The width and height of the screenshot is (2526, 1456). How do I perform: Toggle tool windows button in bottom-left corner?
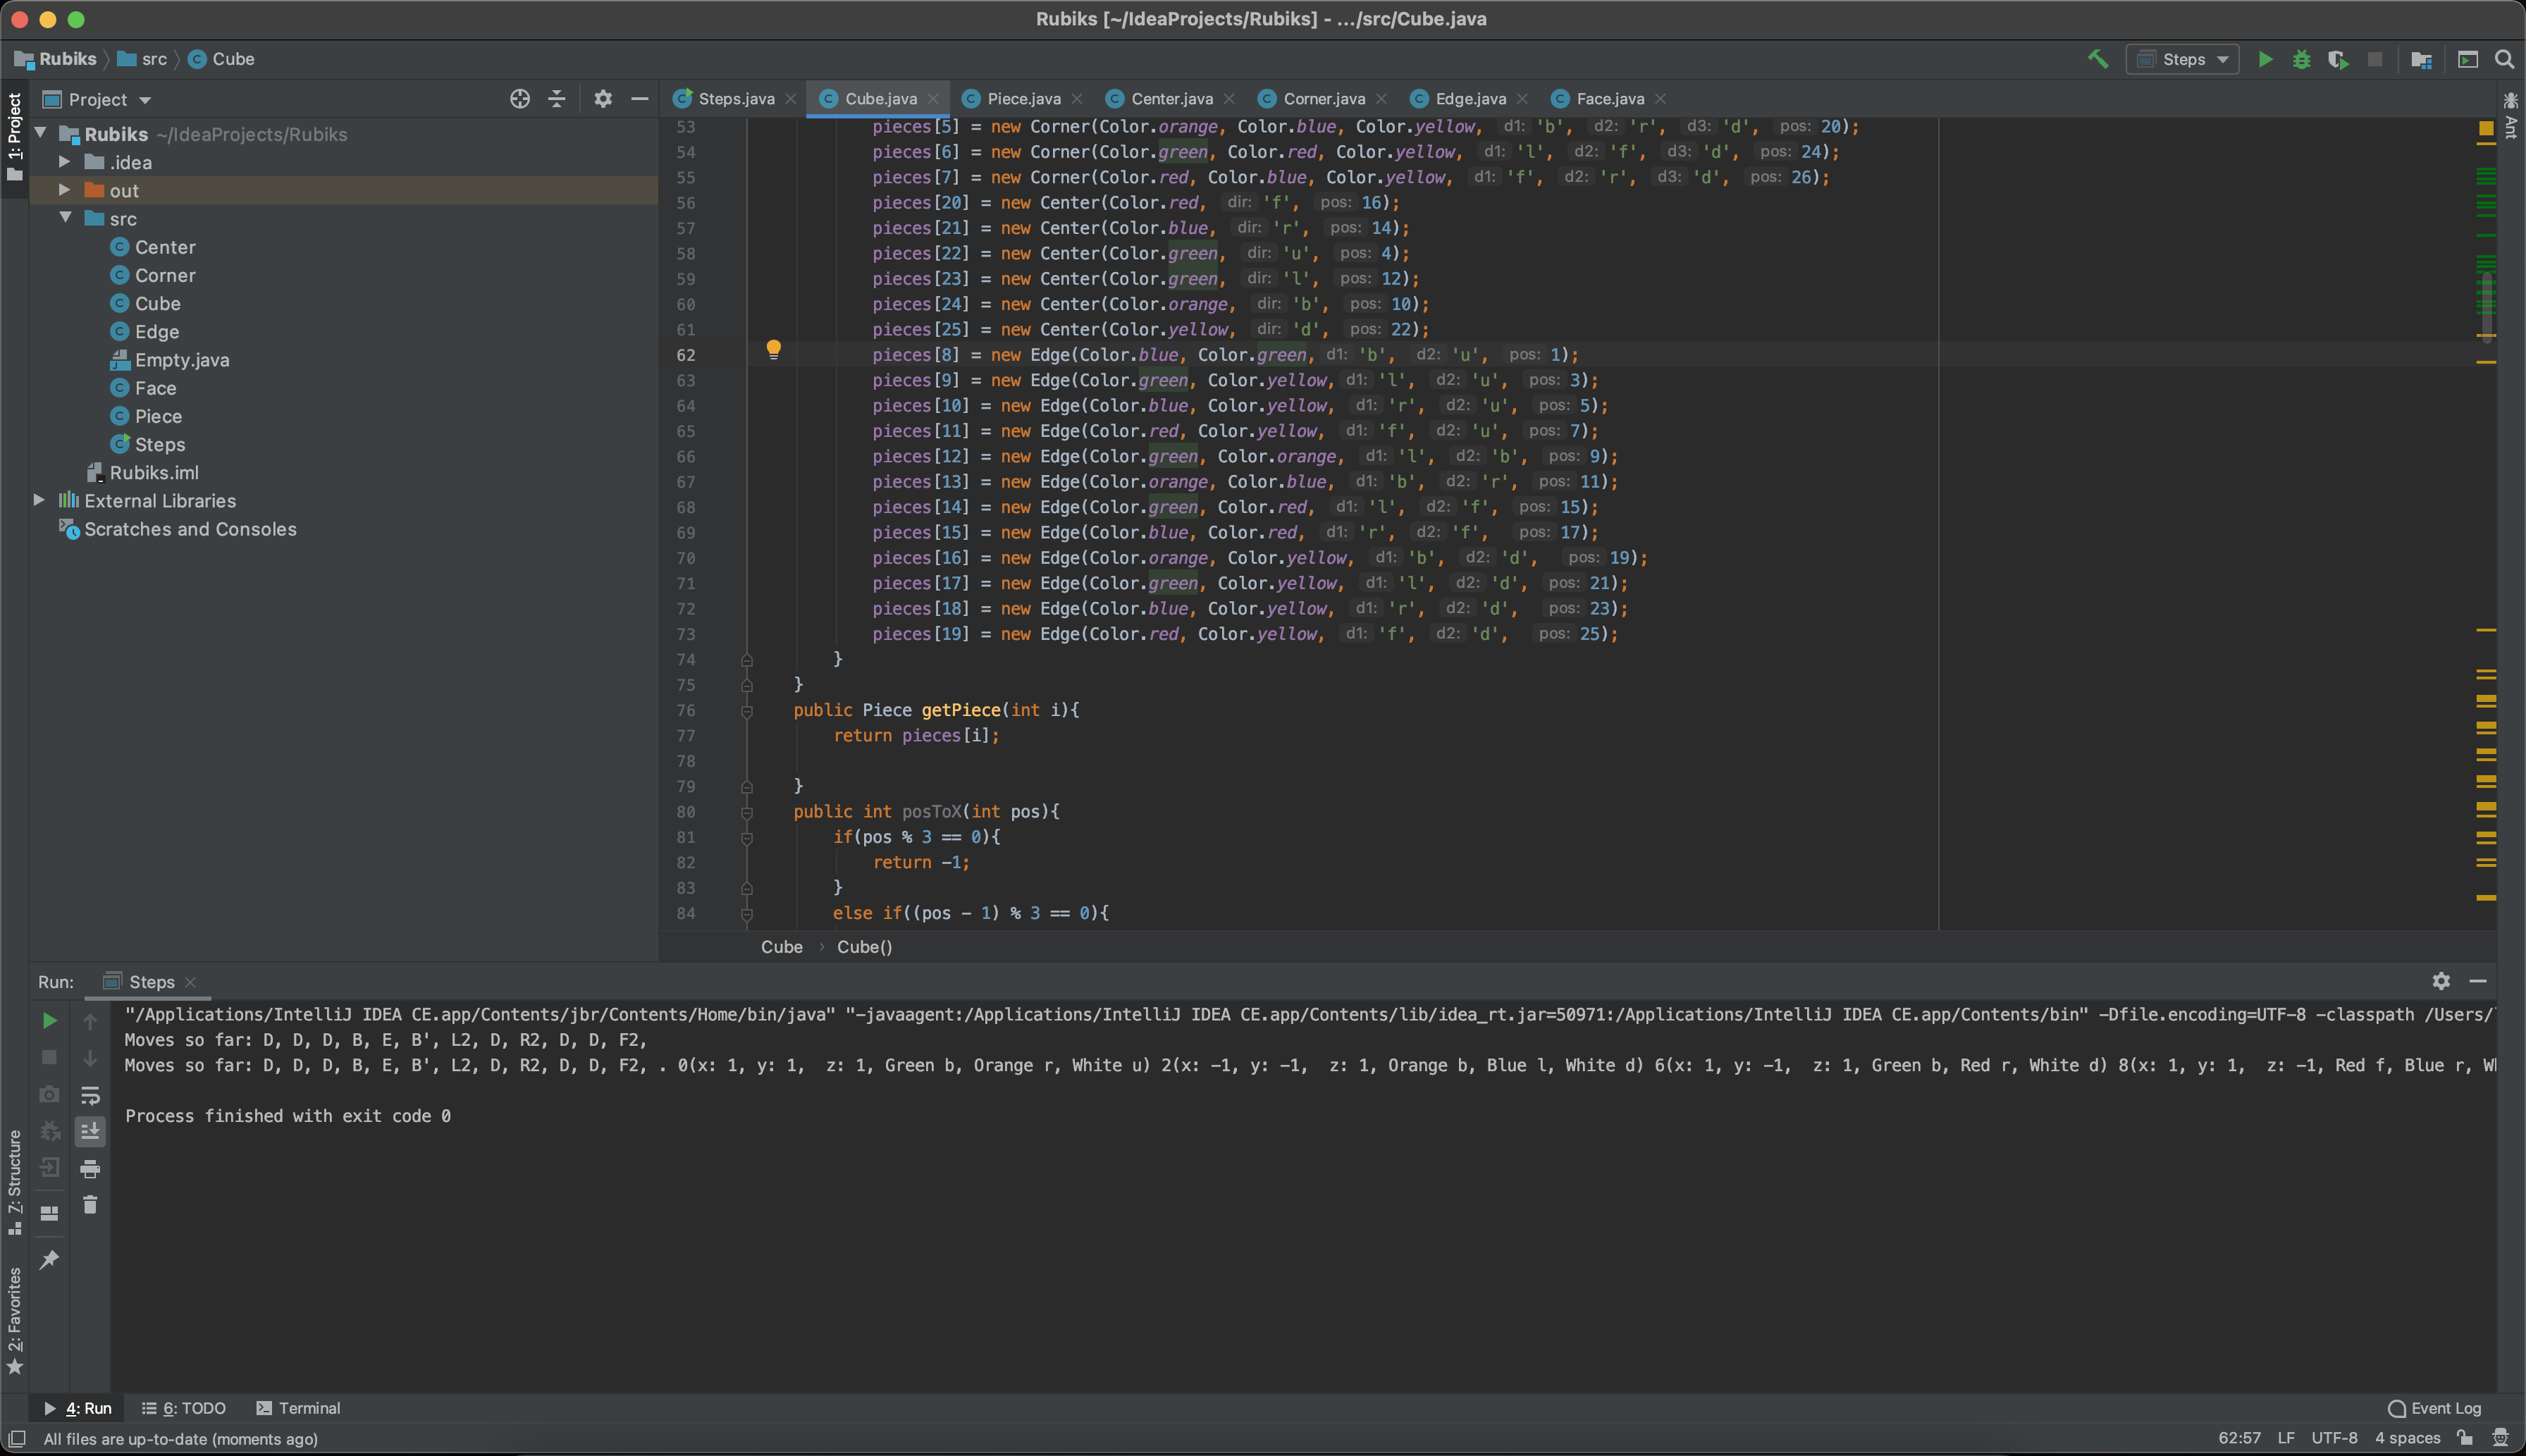(17, 1438)
